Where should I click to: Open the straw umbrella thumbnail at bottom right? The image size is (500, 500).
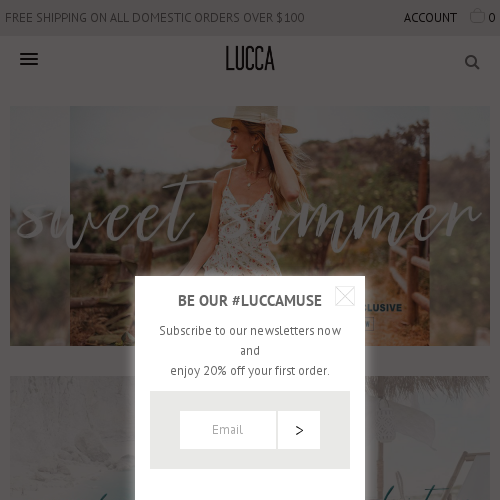[427, 438]
